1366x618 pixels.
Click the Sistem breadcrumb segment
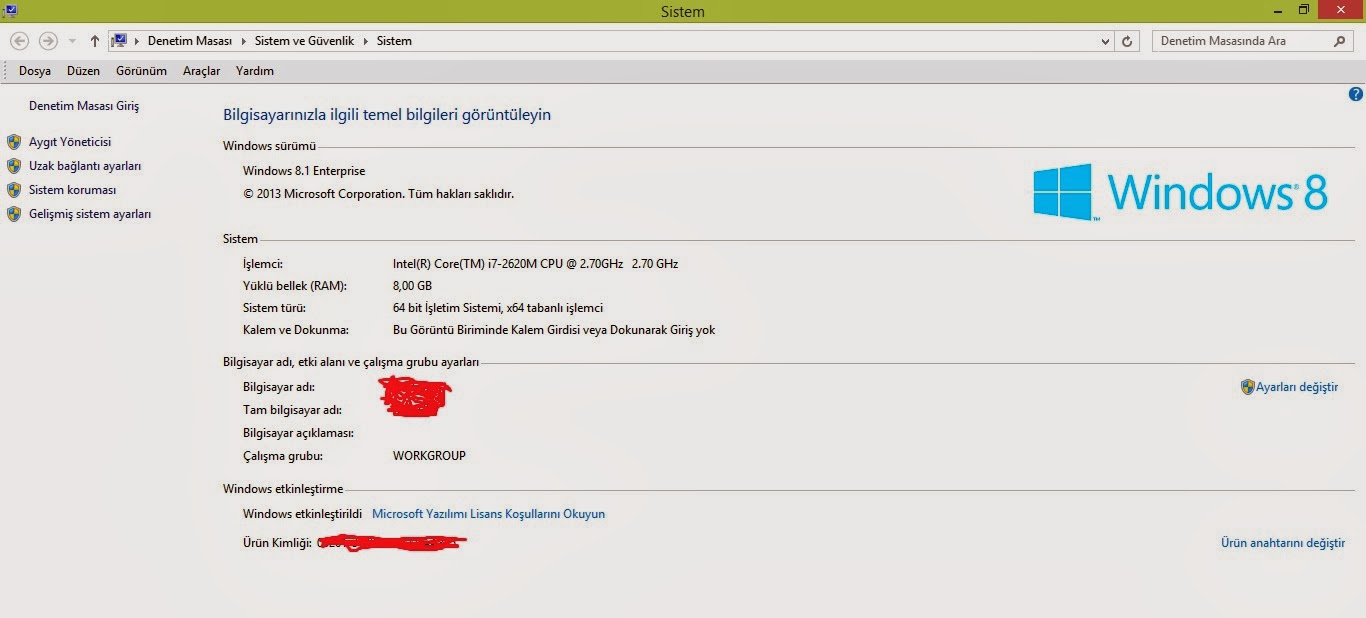tap(394, 41)
